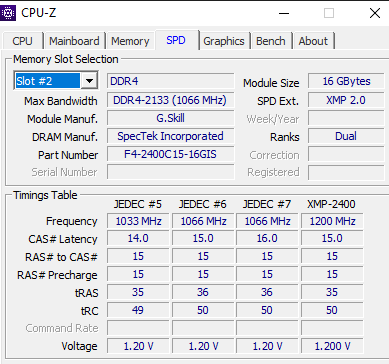Select the XMP 2.0 SPD Ext. value
The height and width of the screenshot is (364, 389).
pyautogui.click(x=347, y=100)
